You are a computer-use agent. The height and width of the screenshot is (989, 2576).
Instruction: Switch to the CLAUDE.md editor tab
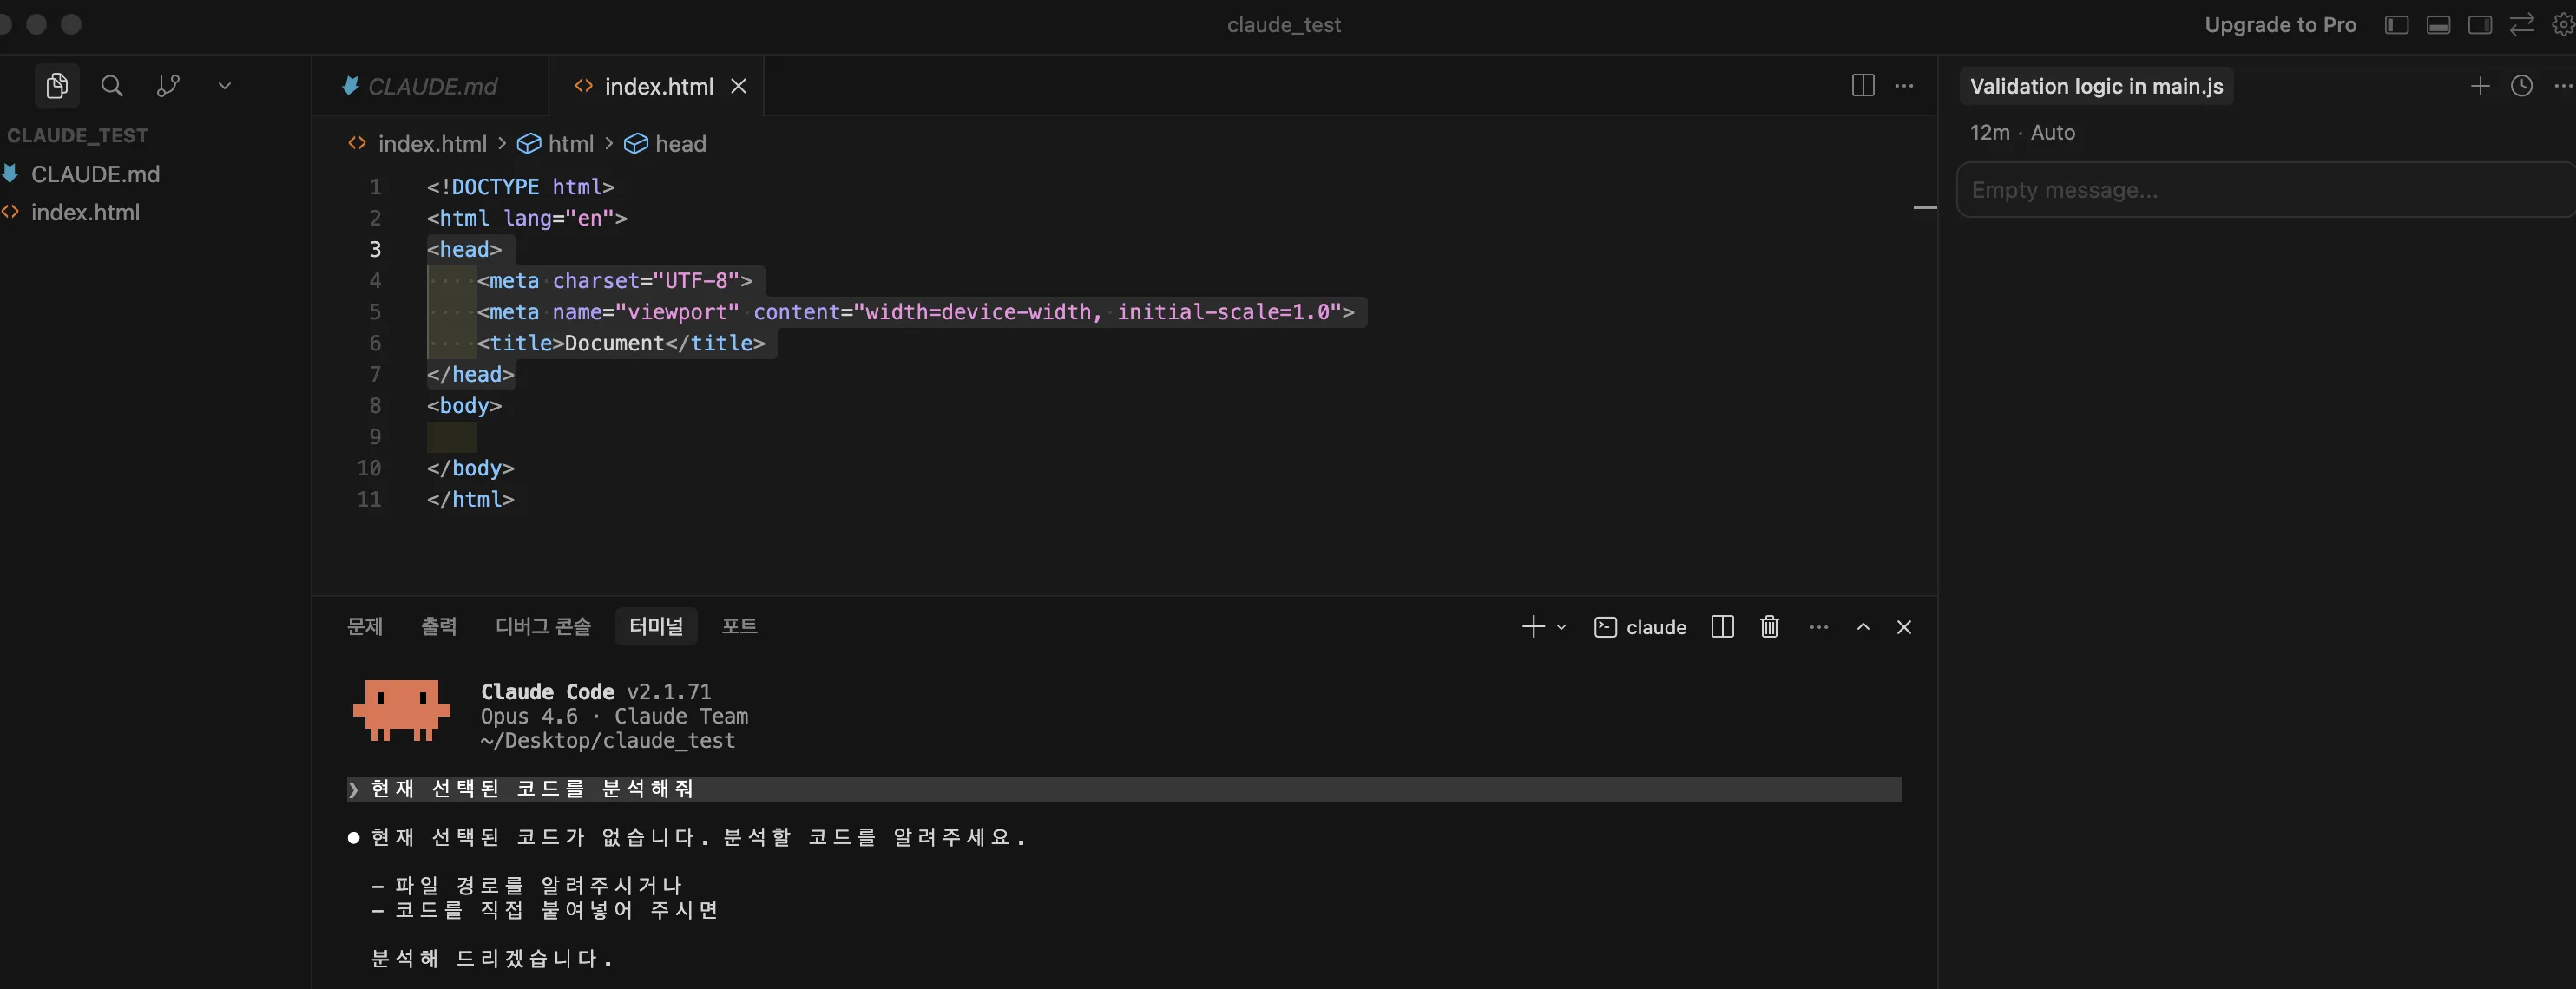pyautogui.click(x=430, y=86)
